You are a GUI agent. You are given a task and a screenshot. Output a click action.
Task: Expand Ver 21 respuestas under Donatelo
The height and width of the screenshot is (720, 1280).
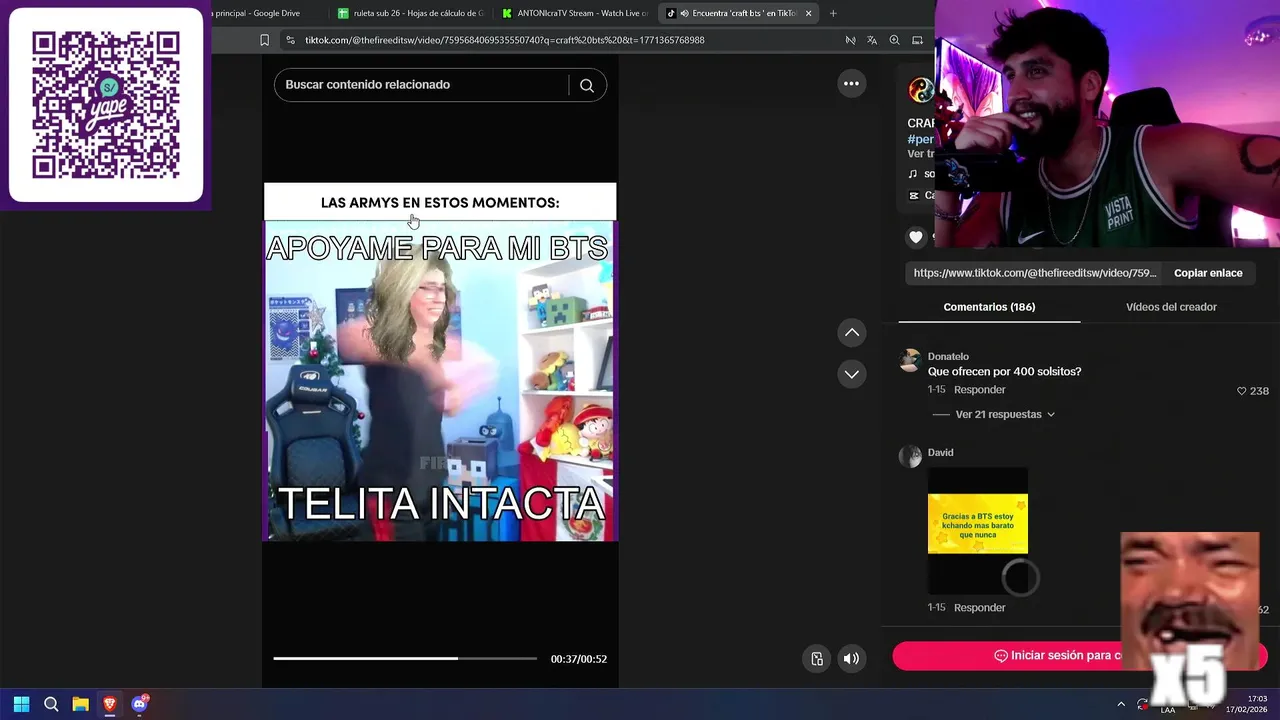coord(1005,414)
